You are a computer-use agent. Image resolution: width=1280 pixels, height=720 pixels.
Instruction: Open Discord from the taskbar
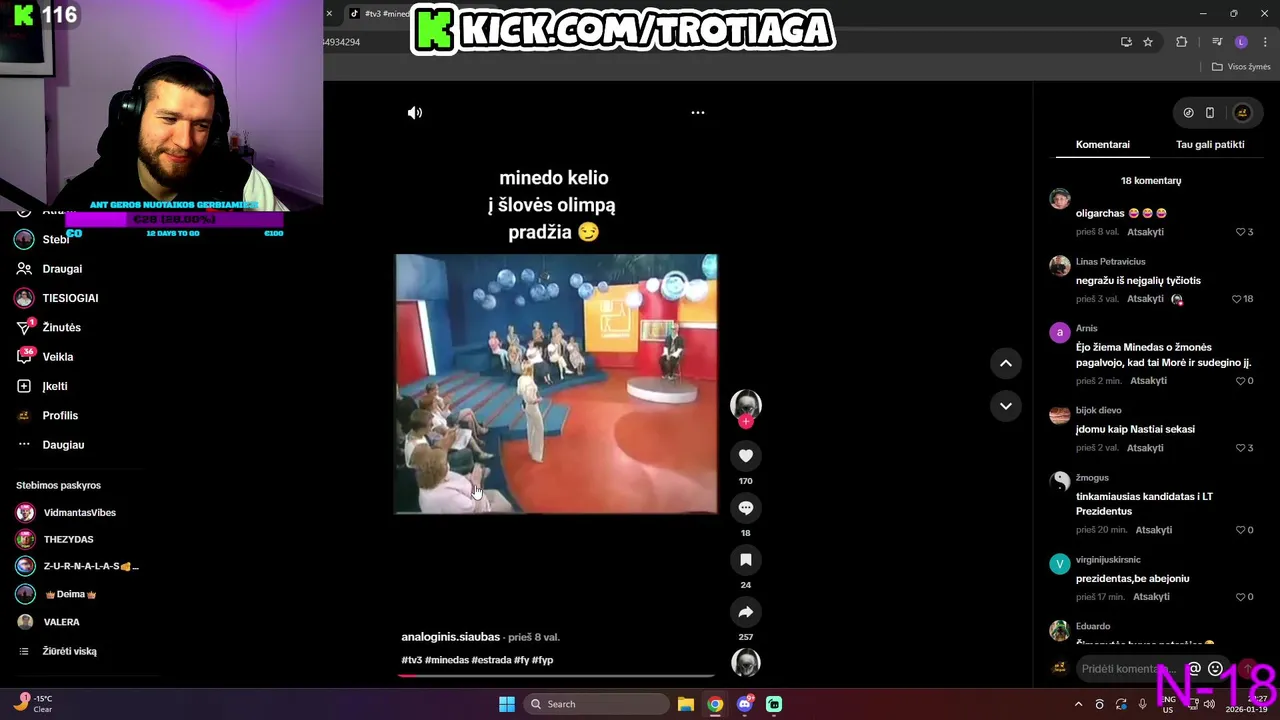pyautogui.click(x=744, y=704)
